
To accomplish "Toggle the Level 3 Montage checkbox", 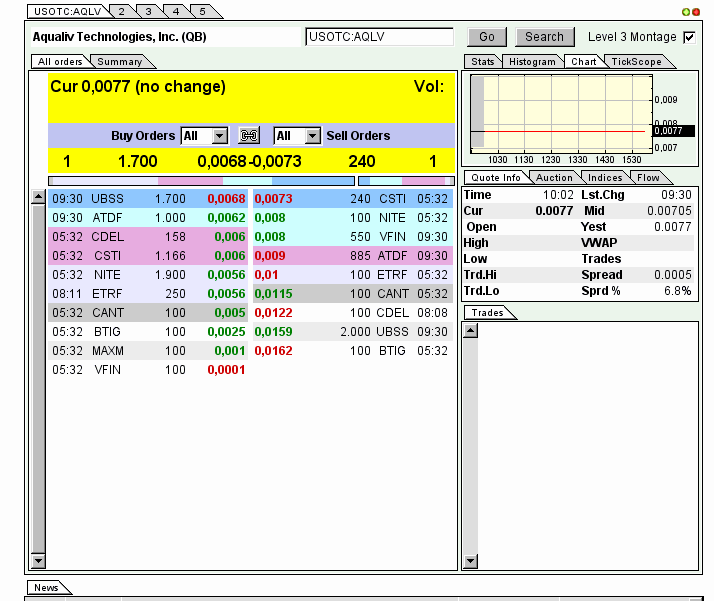I will pos(689,37).
